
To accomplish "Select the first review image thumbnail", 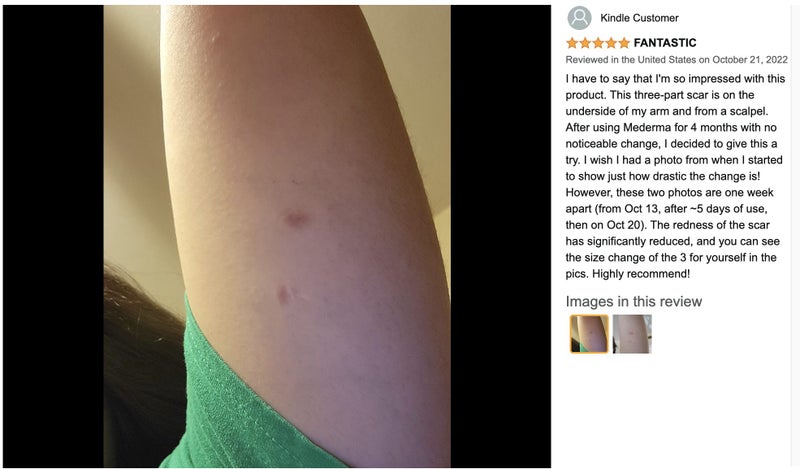I will (x=589, y=334).
